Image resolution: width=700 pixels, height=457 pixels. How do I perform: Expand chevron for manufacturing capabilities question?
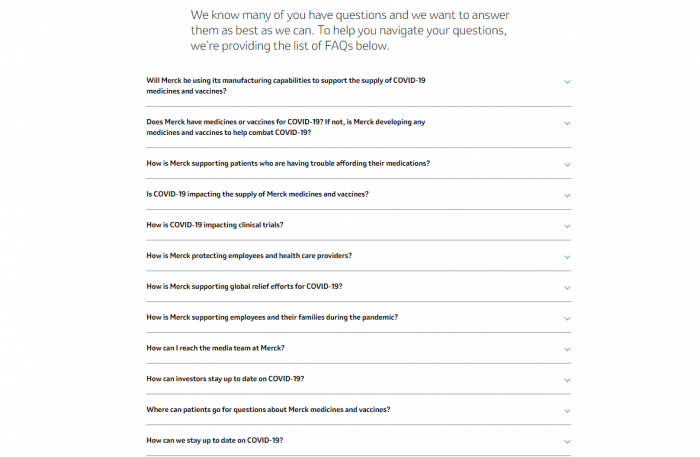(x=567, y=82)
